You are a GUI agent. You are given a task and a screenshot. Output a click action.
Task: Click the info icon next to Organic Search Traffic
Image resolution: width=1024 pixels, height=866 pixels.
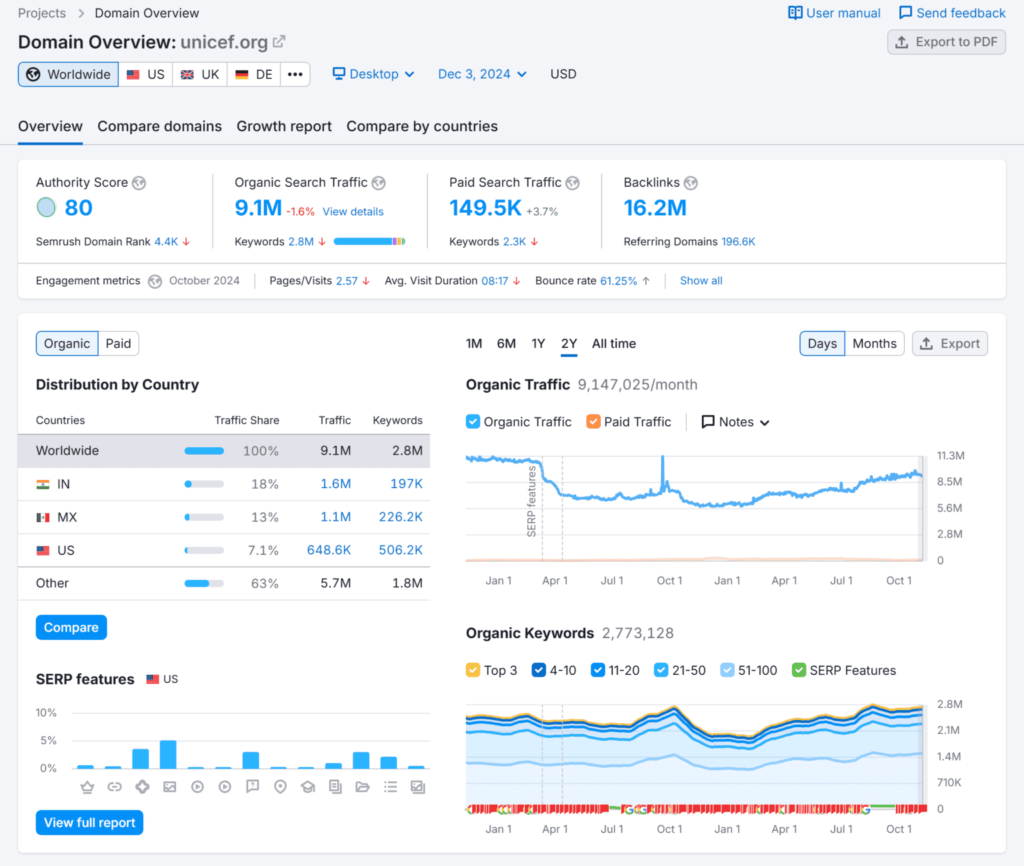(x=379, y=183)
